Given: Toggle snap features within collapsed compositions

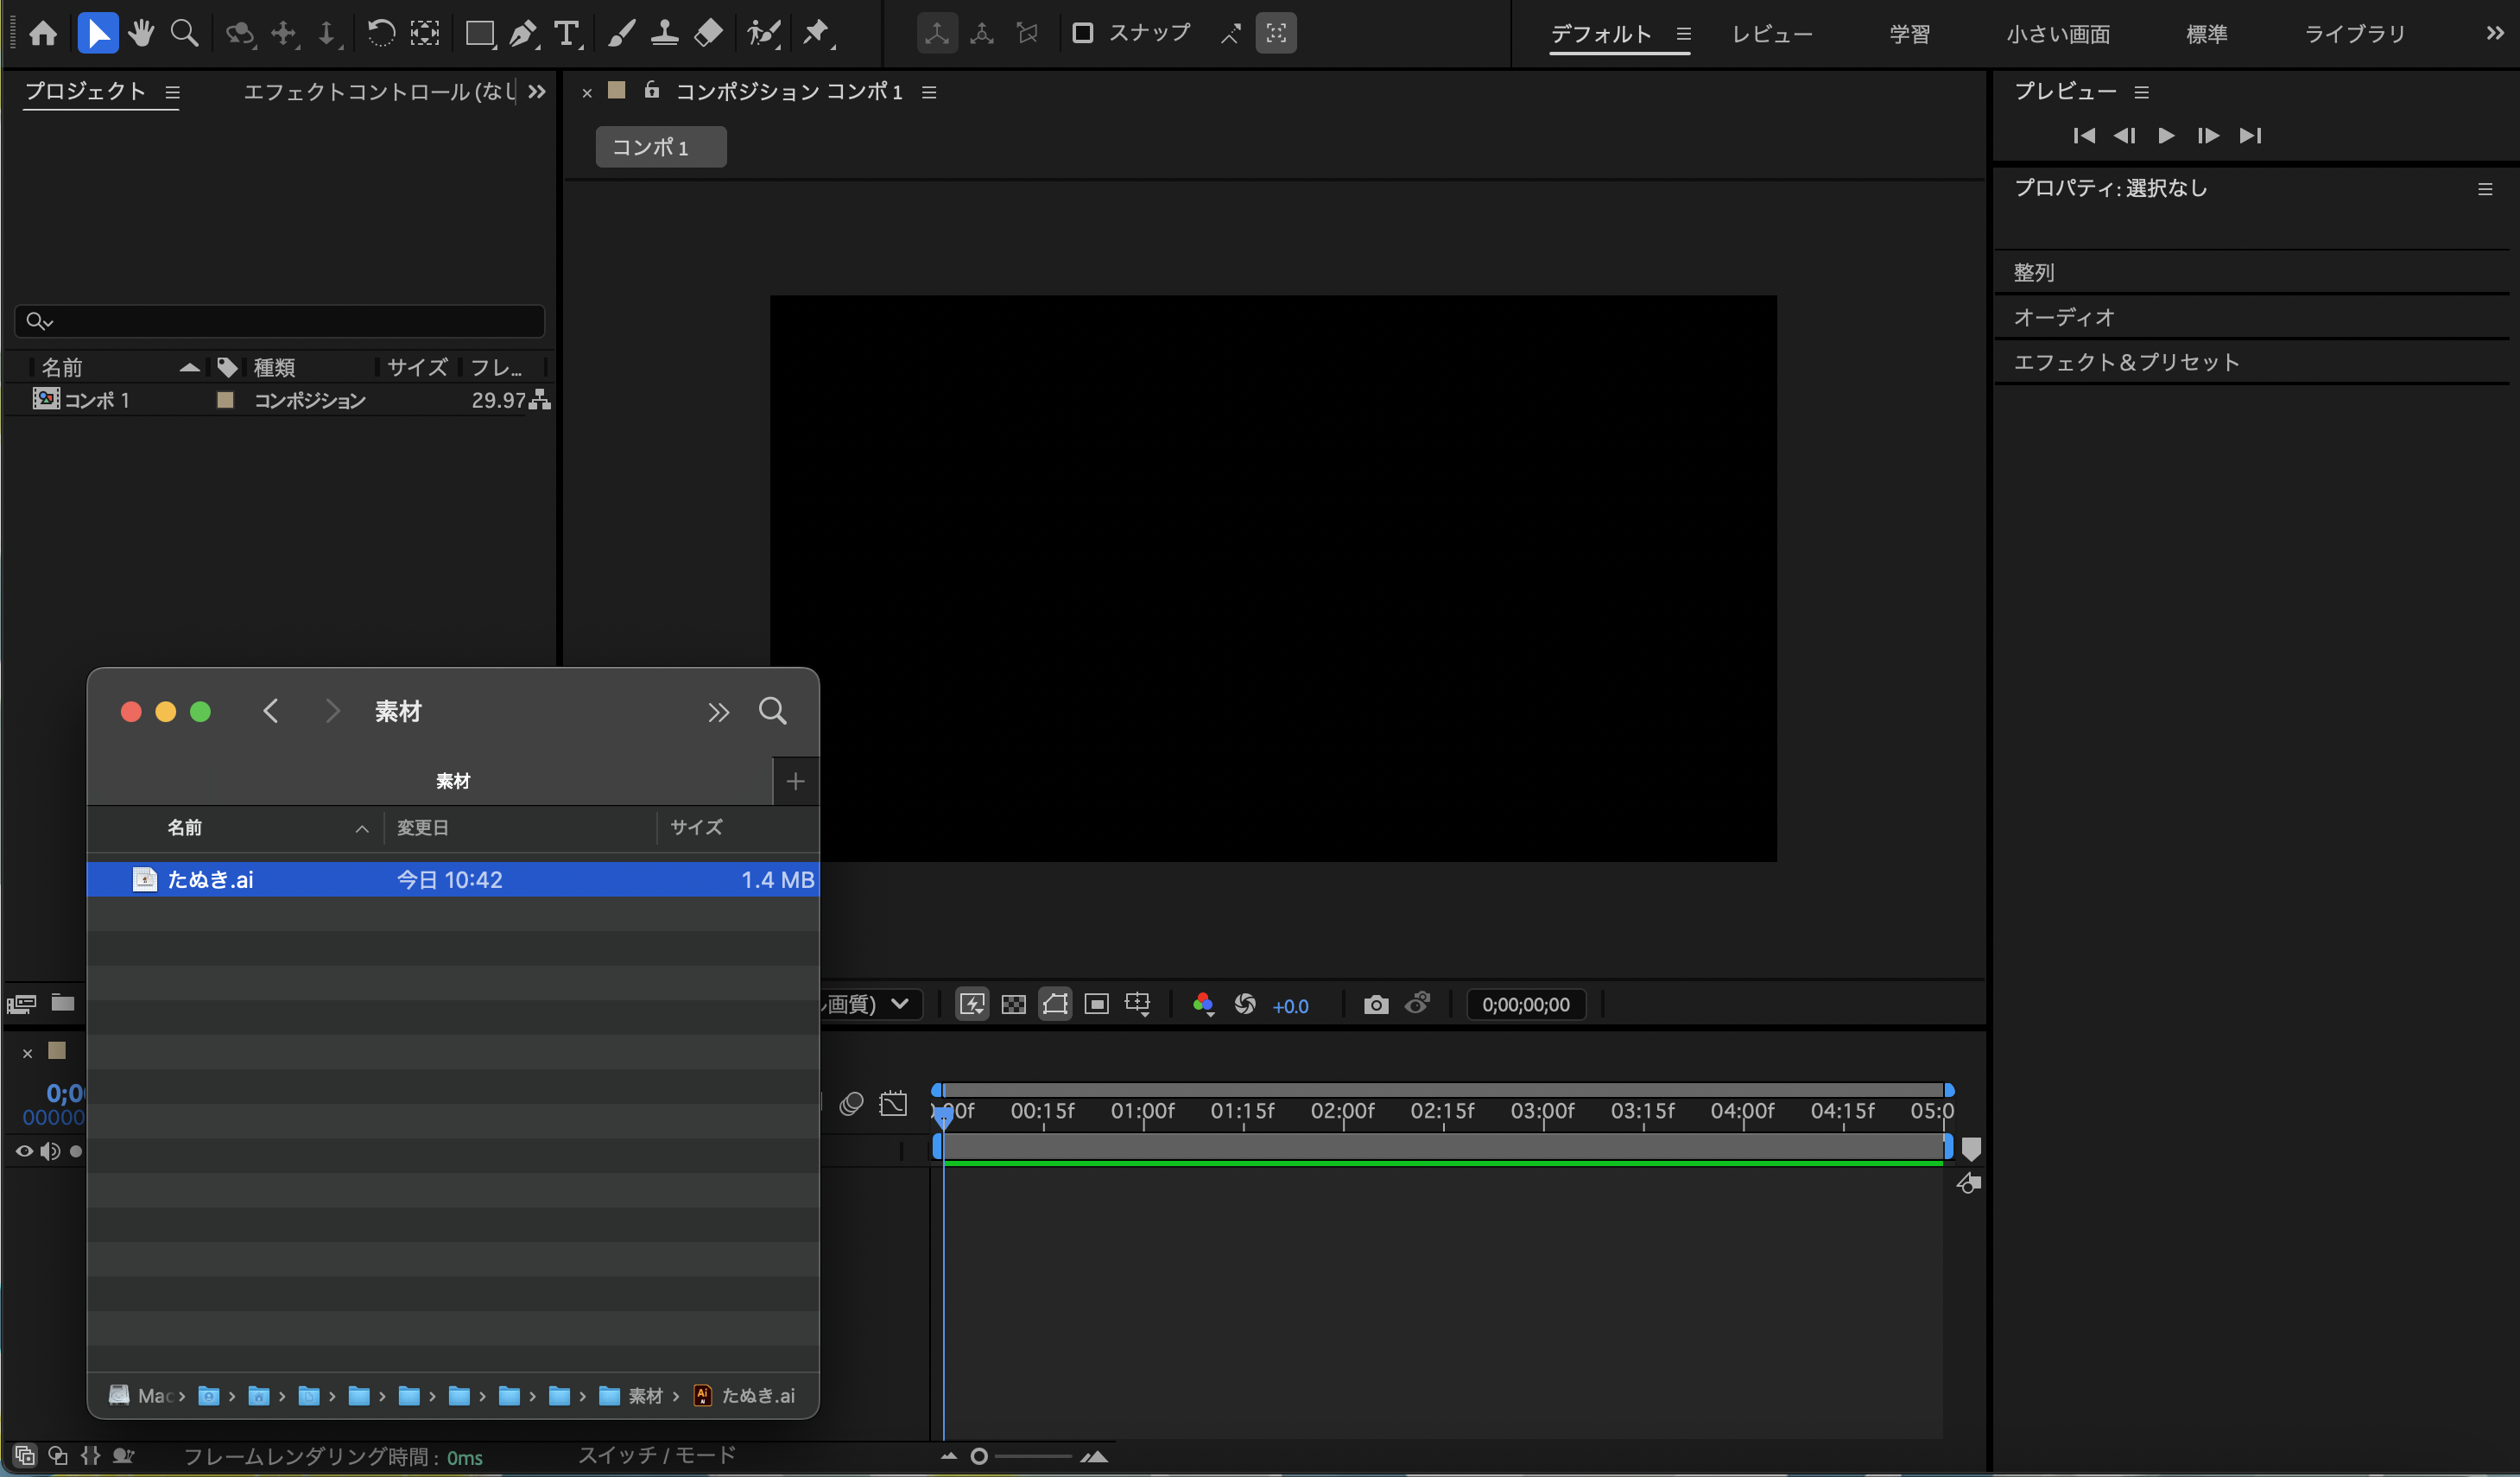Looking at the screenshot, I should (1276, 33).
